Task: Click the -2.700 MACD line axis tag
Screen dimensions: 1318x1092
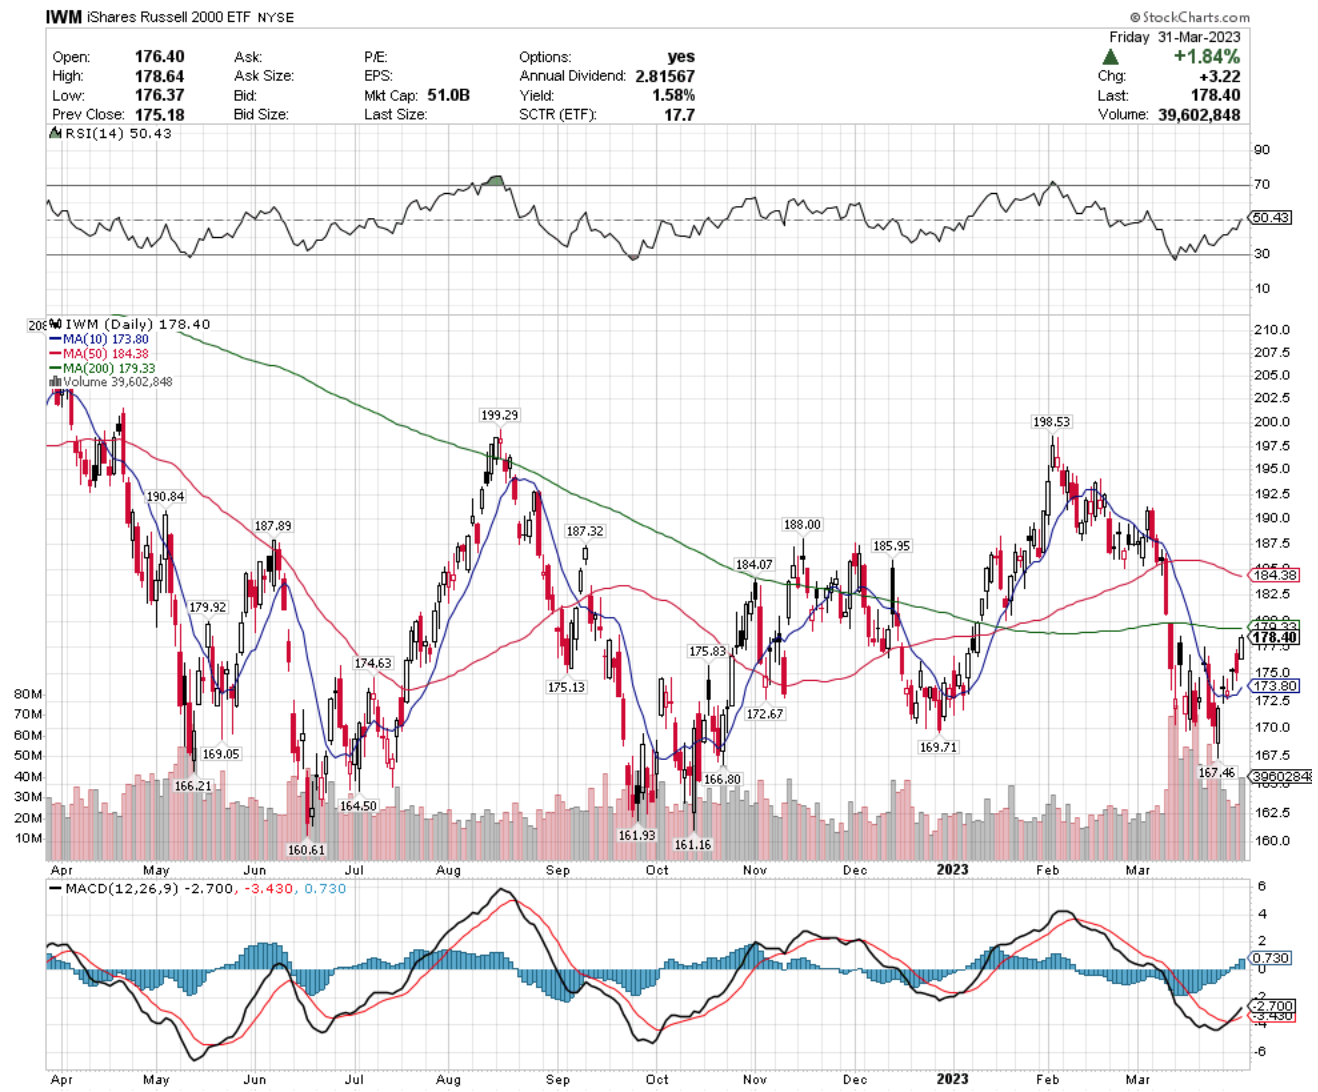Action: point(1273,1006)
